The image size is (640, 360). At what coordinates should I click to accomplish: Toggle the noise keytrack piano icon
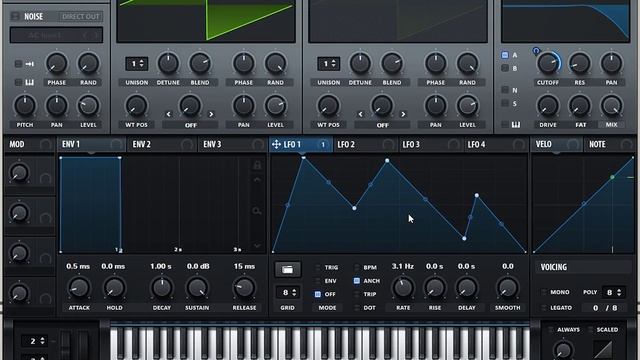pyautogui.click(x=29, y=82)
